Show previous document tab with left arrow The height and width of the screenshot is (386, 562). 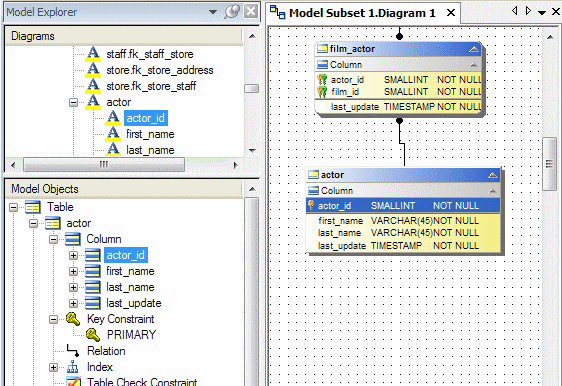(x=515, y=11)
